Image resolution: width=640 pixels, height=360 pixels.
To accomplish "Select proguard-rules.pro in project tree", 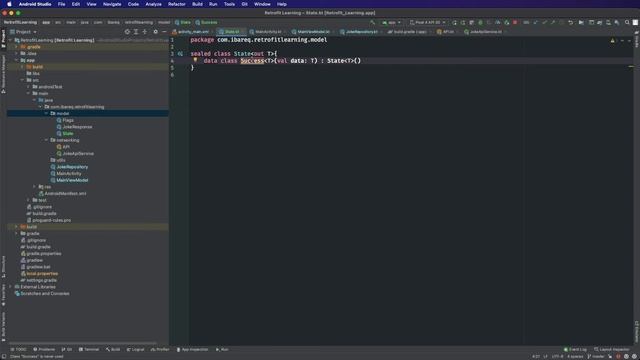I will tap(51, 220).
